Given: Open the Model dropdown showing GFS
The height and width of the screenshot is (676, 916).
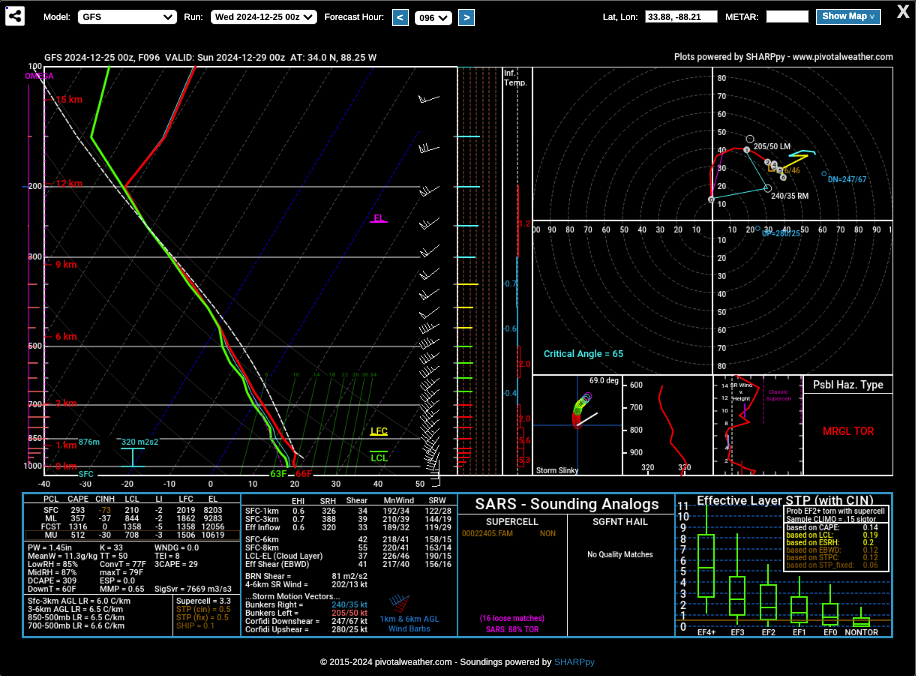Looking at the screenshot, I should click(x=127, y=17).
